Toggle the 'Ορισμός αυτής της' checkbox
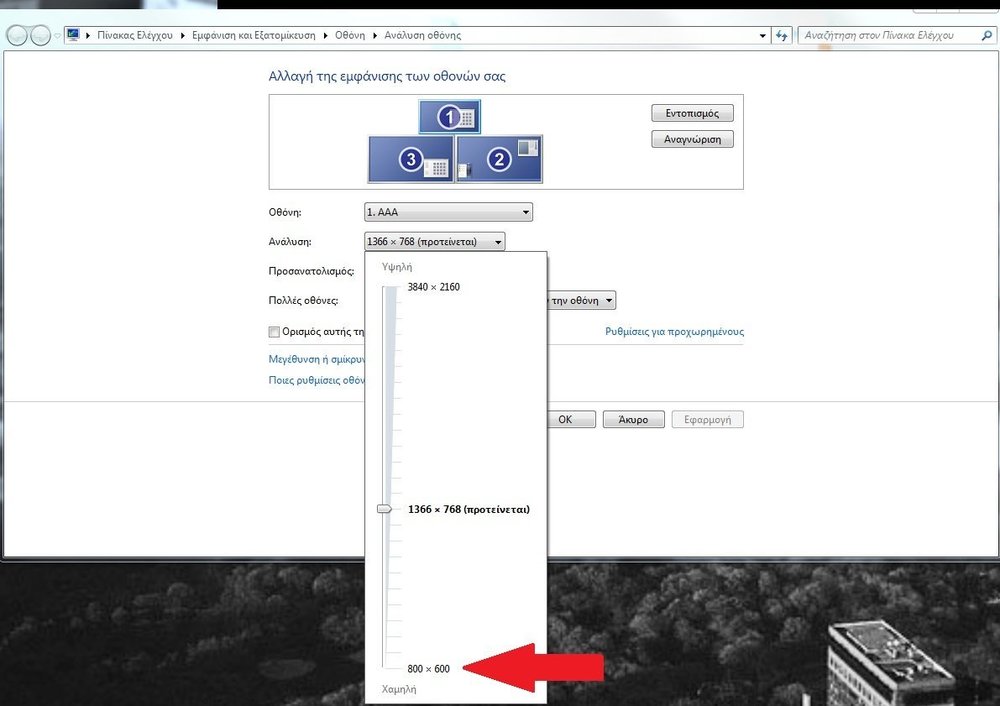The image size is (1000, 706). point(275,332)
